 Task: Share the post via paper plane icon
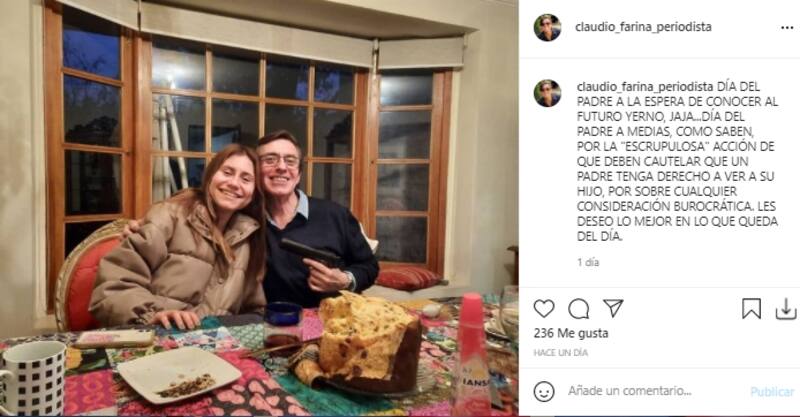click(x=613, y=308)
